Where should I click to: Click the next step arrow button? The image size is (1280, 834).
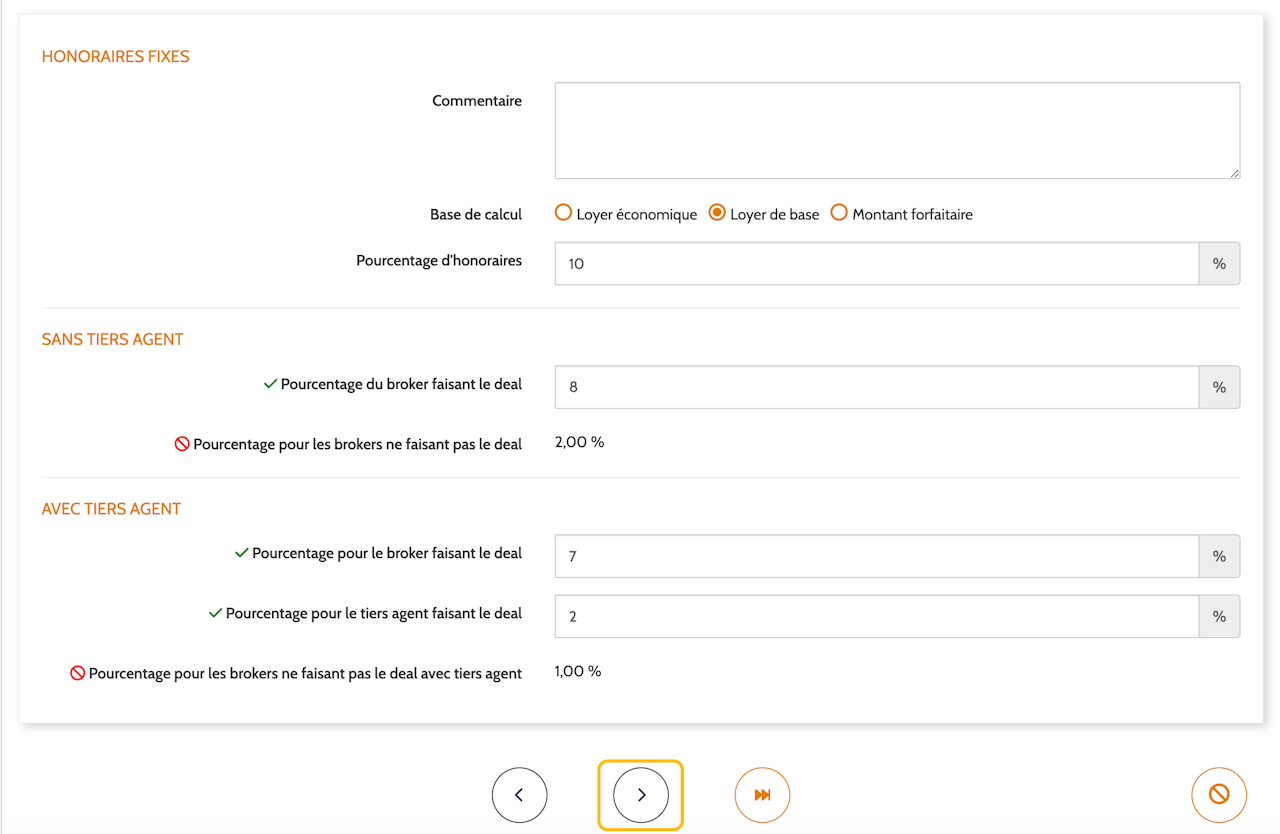[x=641, y=795]
